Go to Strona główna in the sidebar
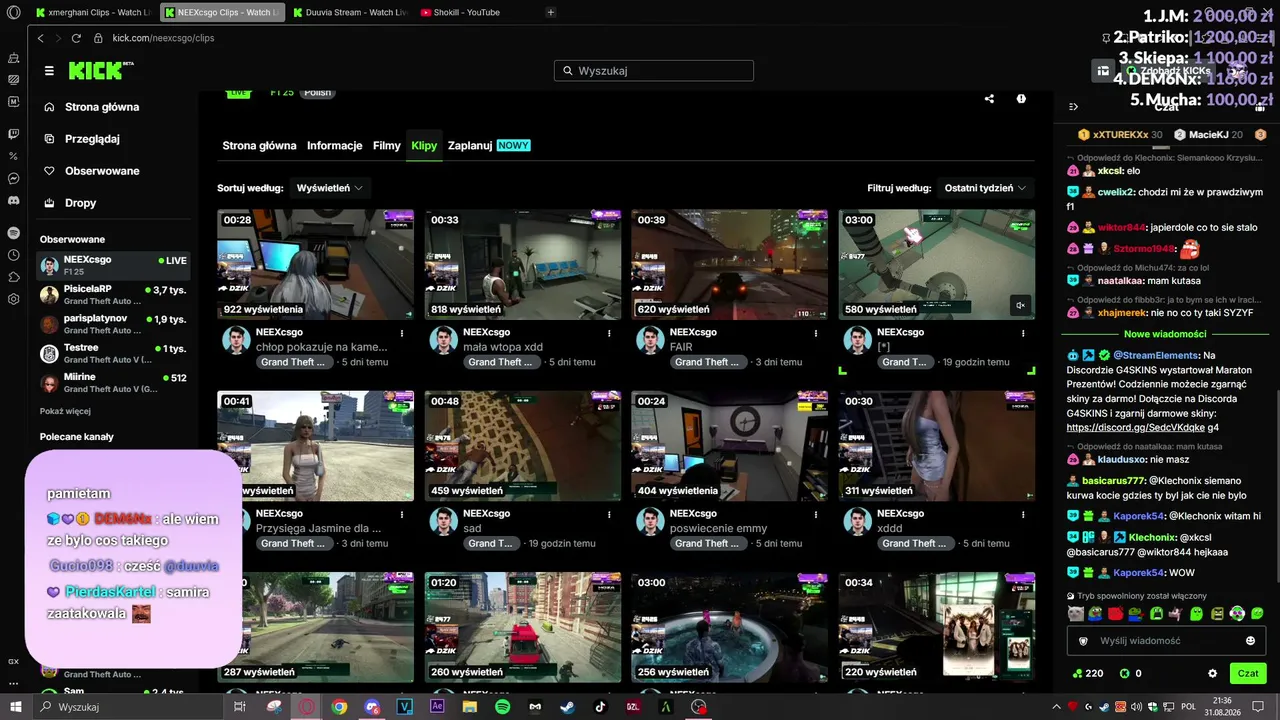Image resolution: width=1280 pixels, height=720 pixels. pyautogui.click(x=102, y=107)
